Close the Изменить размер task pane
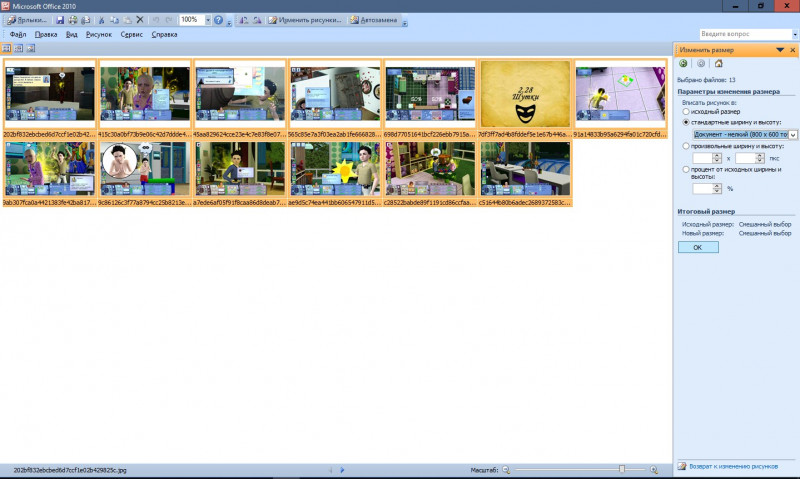The image size is (800, 479). [x=792, y=49]
